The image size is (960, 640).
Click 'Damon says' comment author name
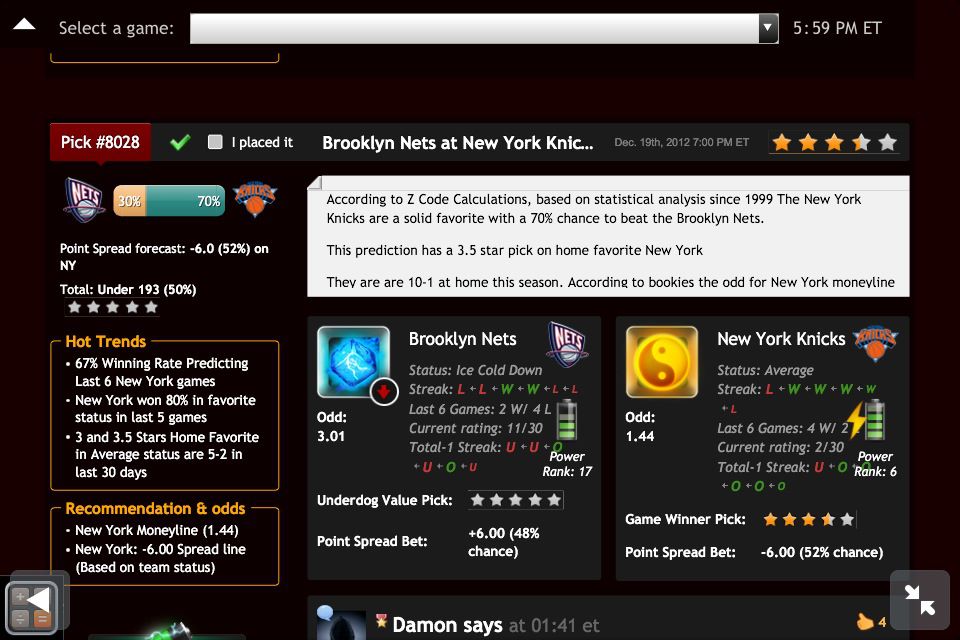(x=447, y=625)
